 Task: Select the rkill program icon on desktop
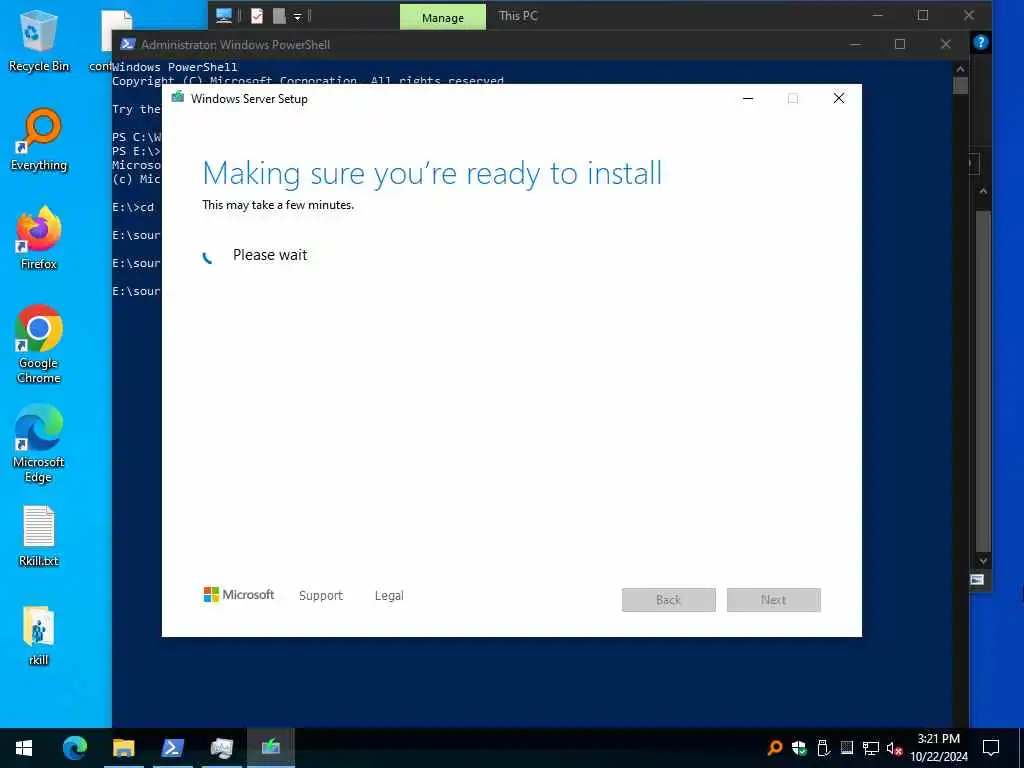tap(39, 635)
